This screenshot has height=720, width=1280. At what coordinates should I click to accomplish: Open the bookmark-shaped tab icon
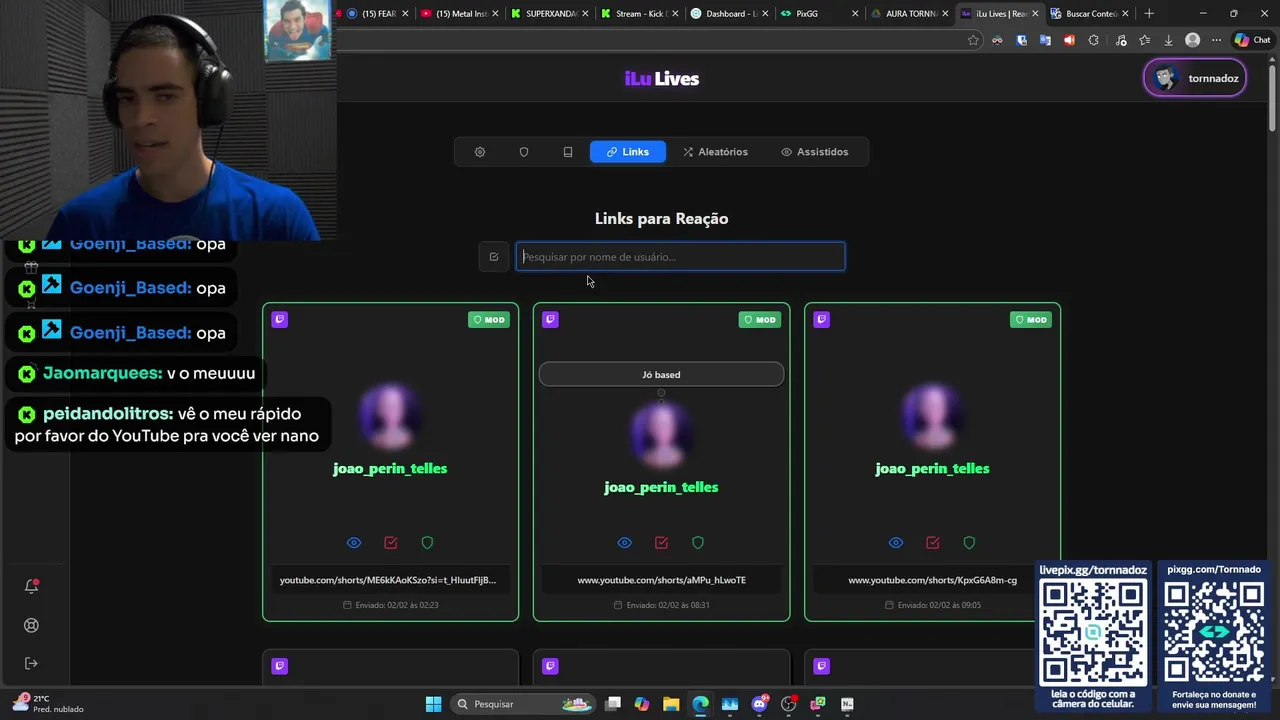(x=568, y=152)
